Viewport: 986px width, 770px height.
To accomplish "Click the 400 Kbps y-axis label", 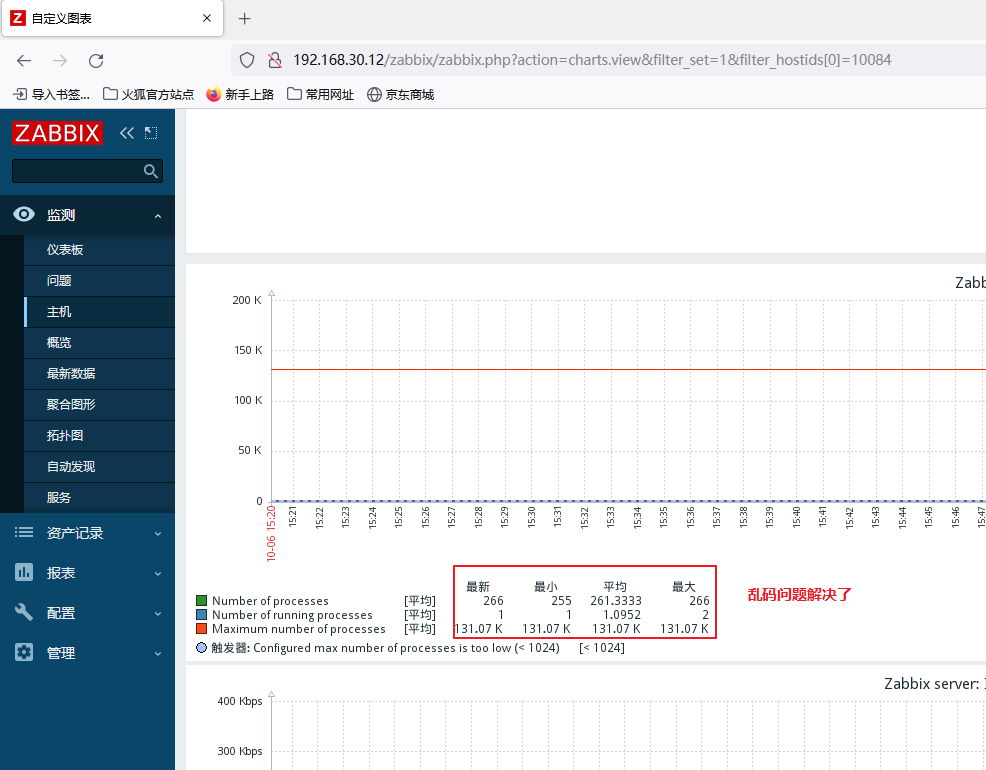I will click(240, 701).
